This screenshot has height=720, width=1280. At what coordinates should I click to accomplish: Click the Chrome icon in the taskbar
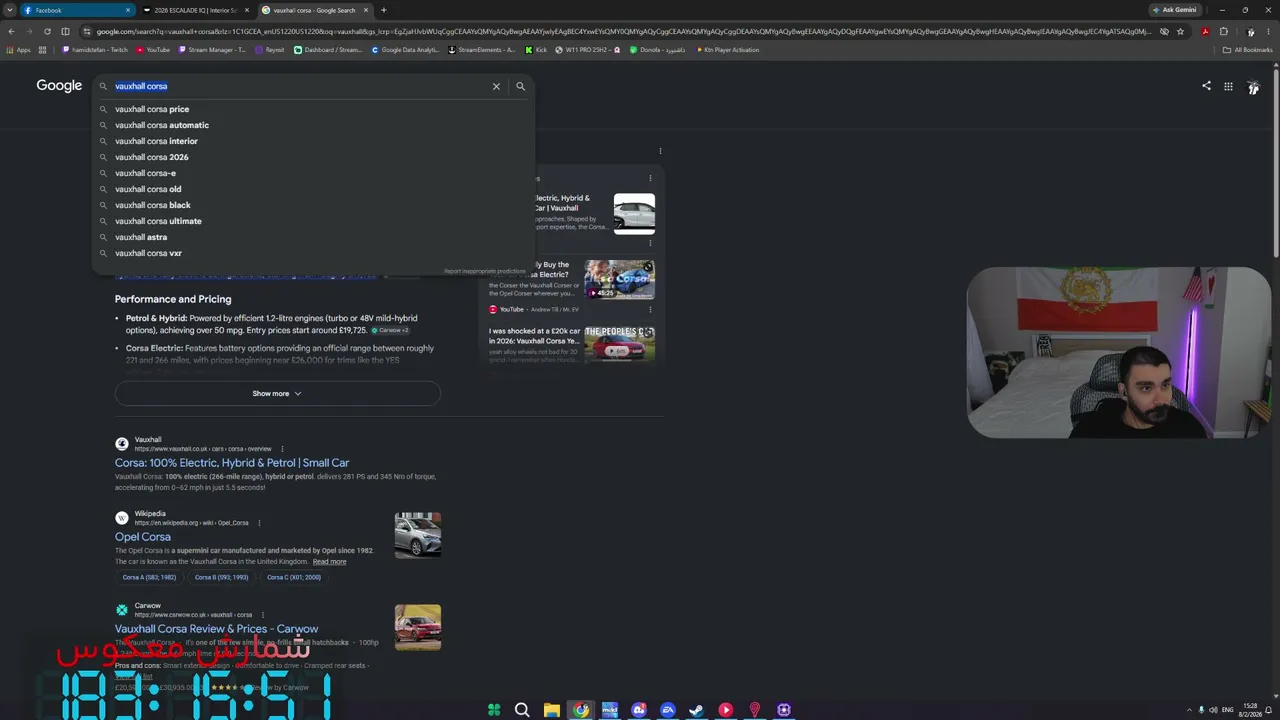[581, 710]
